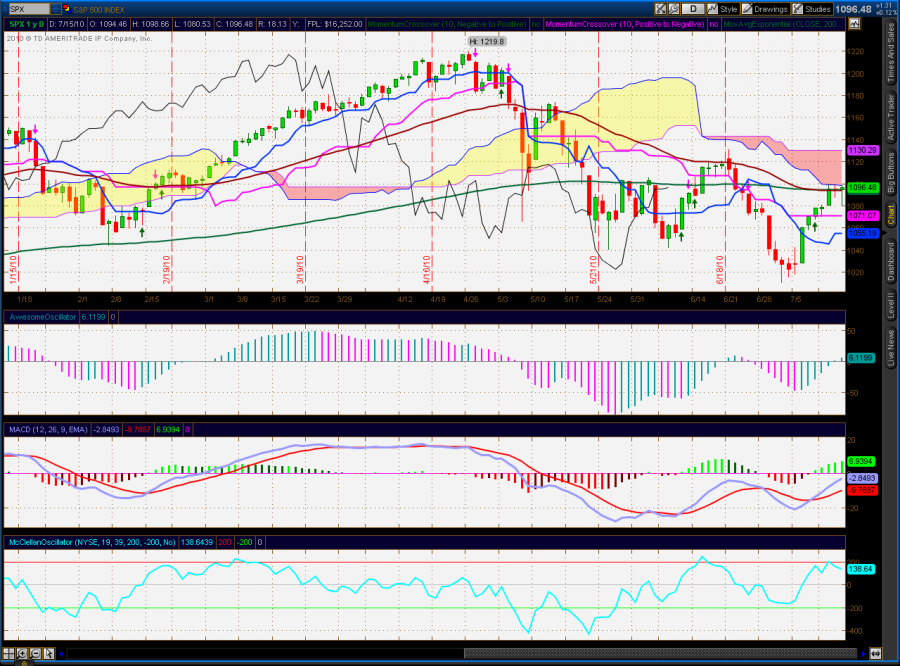Click the 1096.48 last price in the title bar

pyautogui.click(x=853, y=9)
